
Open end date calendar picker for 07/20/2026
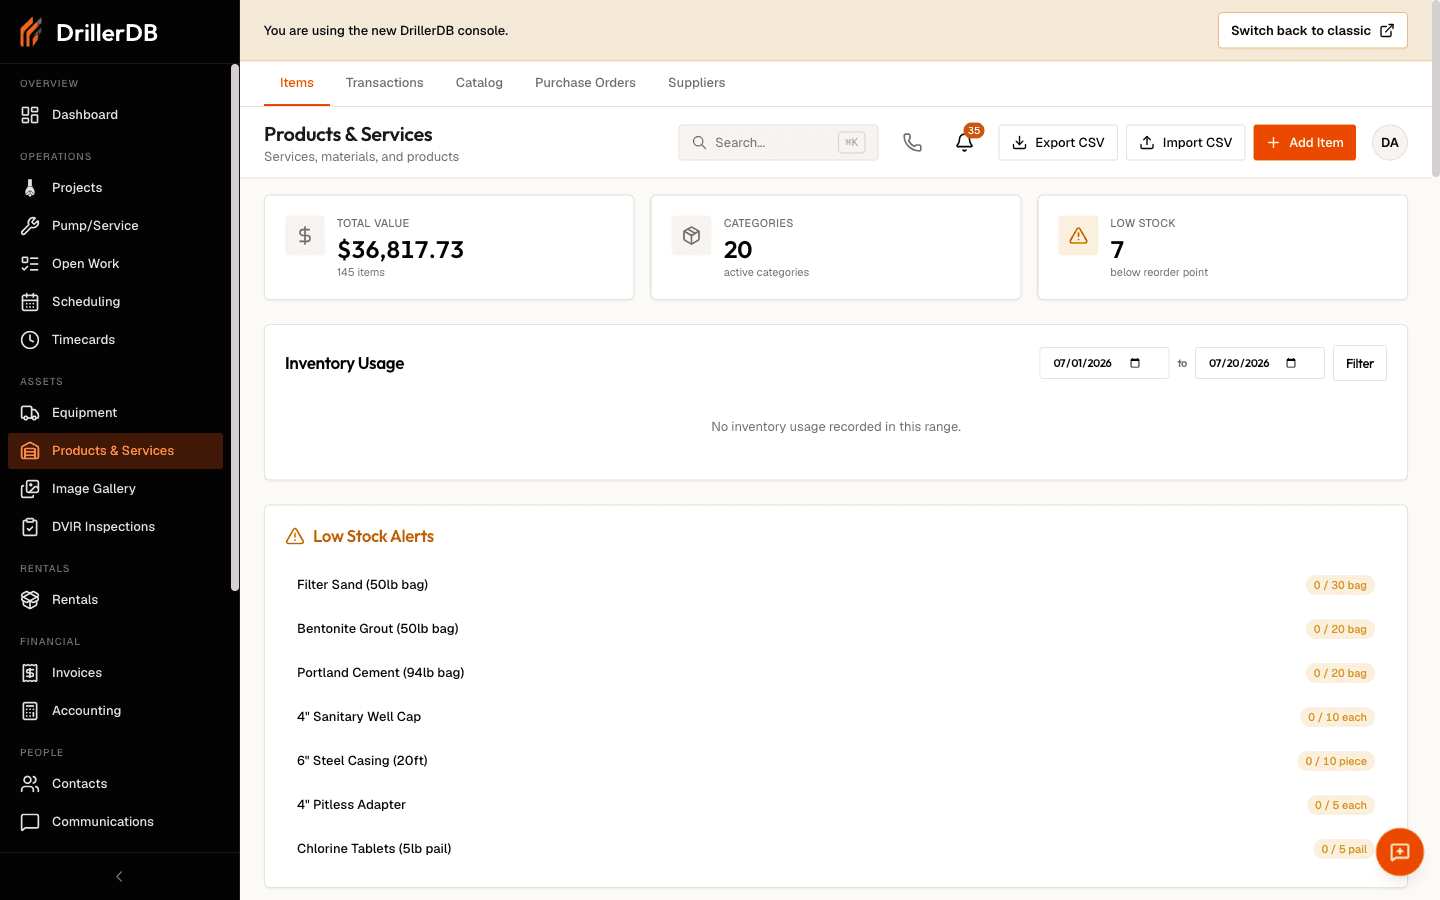coord(1291,363)
